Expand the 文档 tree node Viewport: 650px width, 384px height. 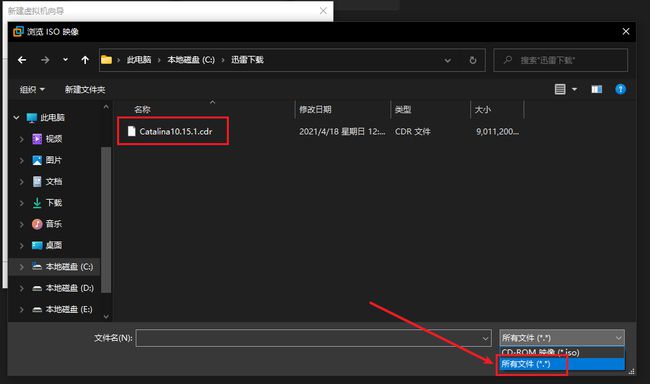coord(22,182)
